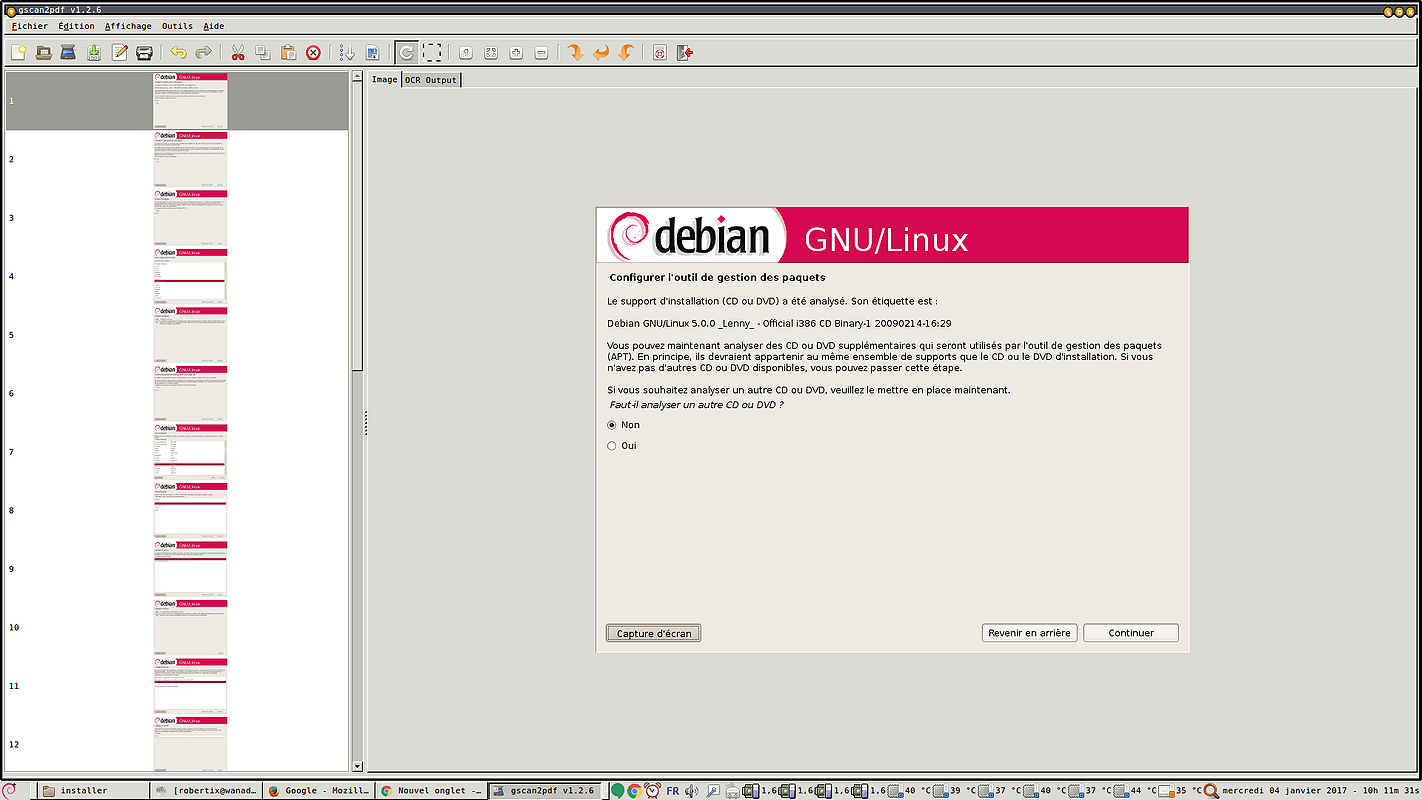Screen dimensions: 1422x800
Task: Zoom image to 100 percent
Action: click(466, 52)
